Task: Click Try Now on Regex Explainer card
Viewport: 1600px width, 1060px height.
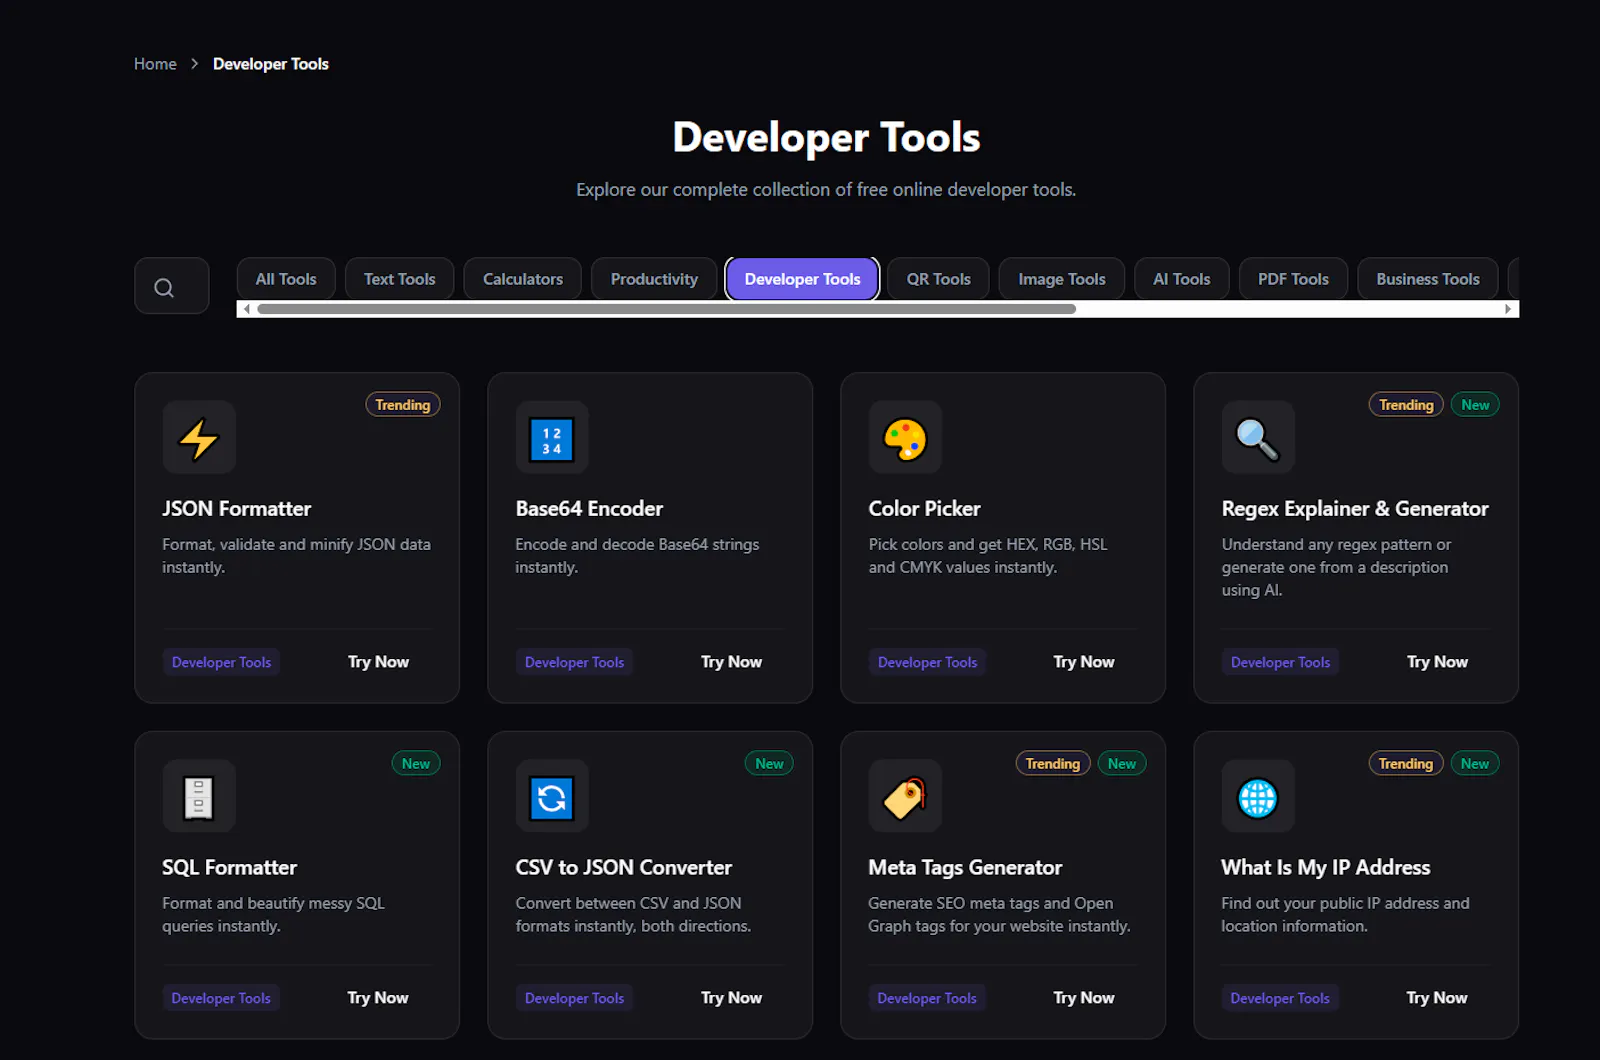Action: 1437,662
